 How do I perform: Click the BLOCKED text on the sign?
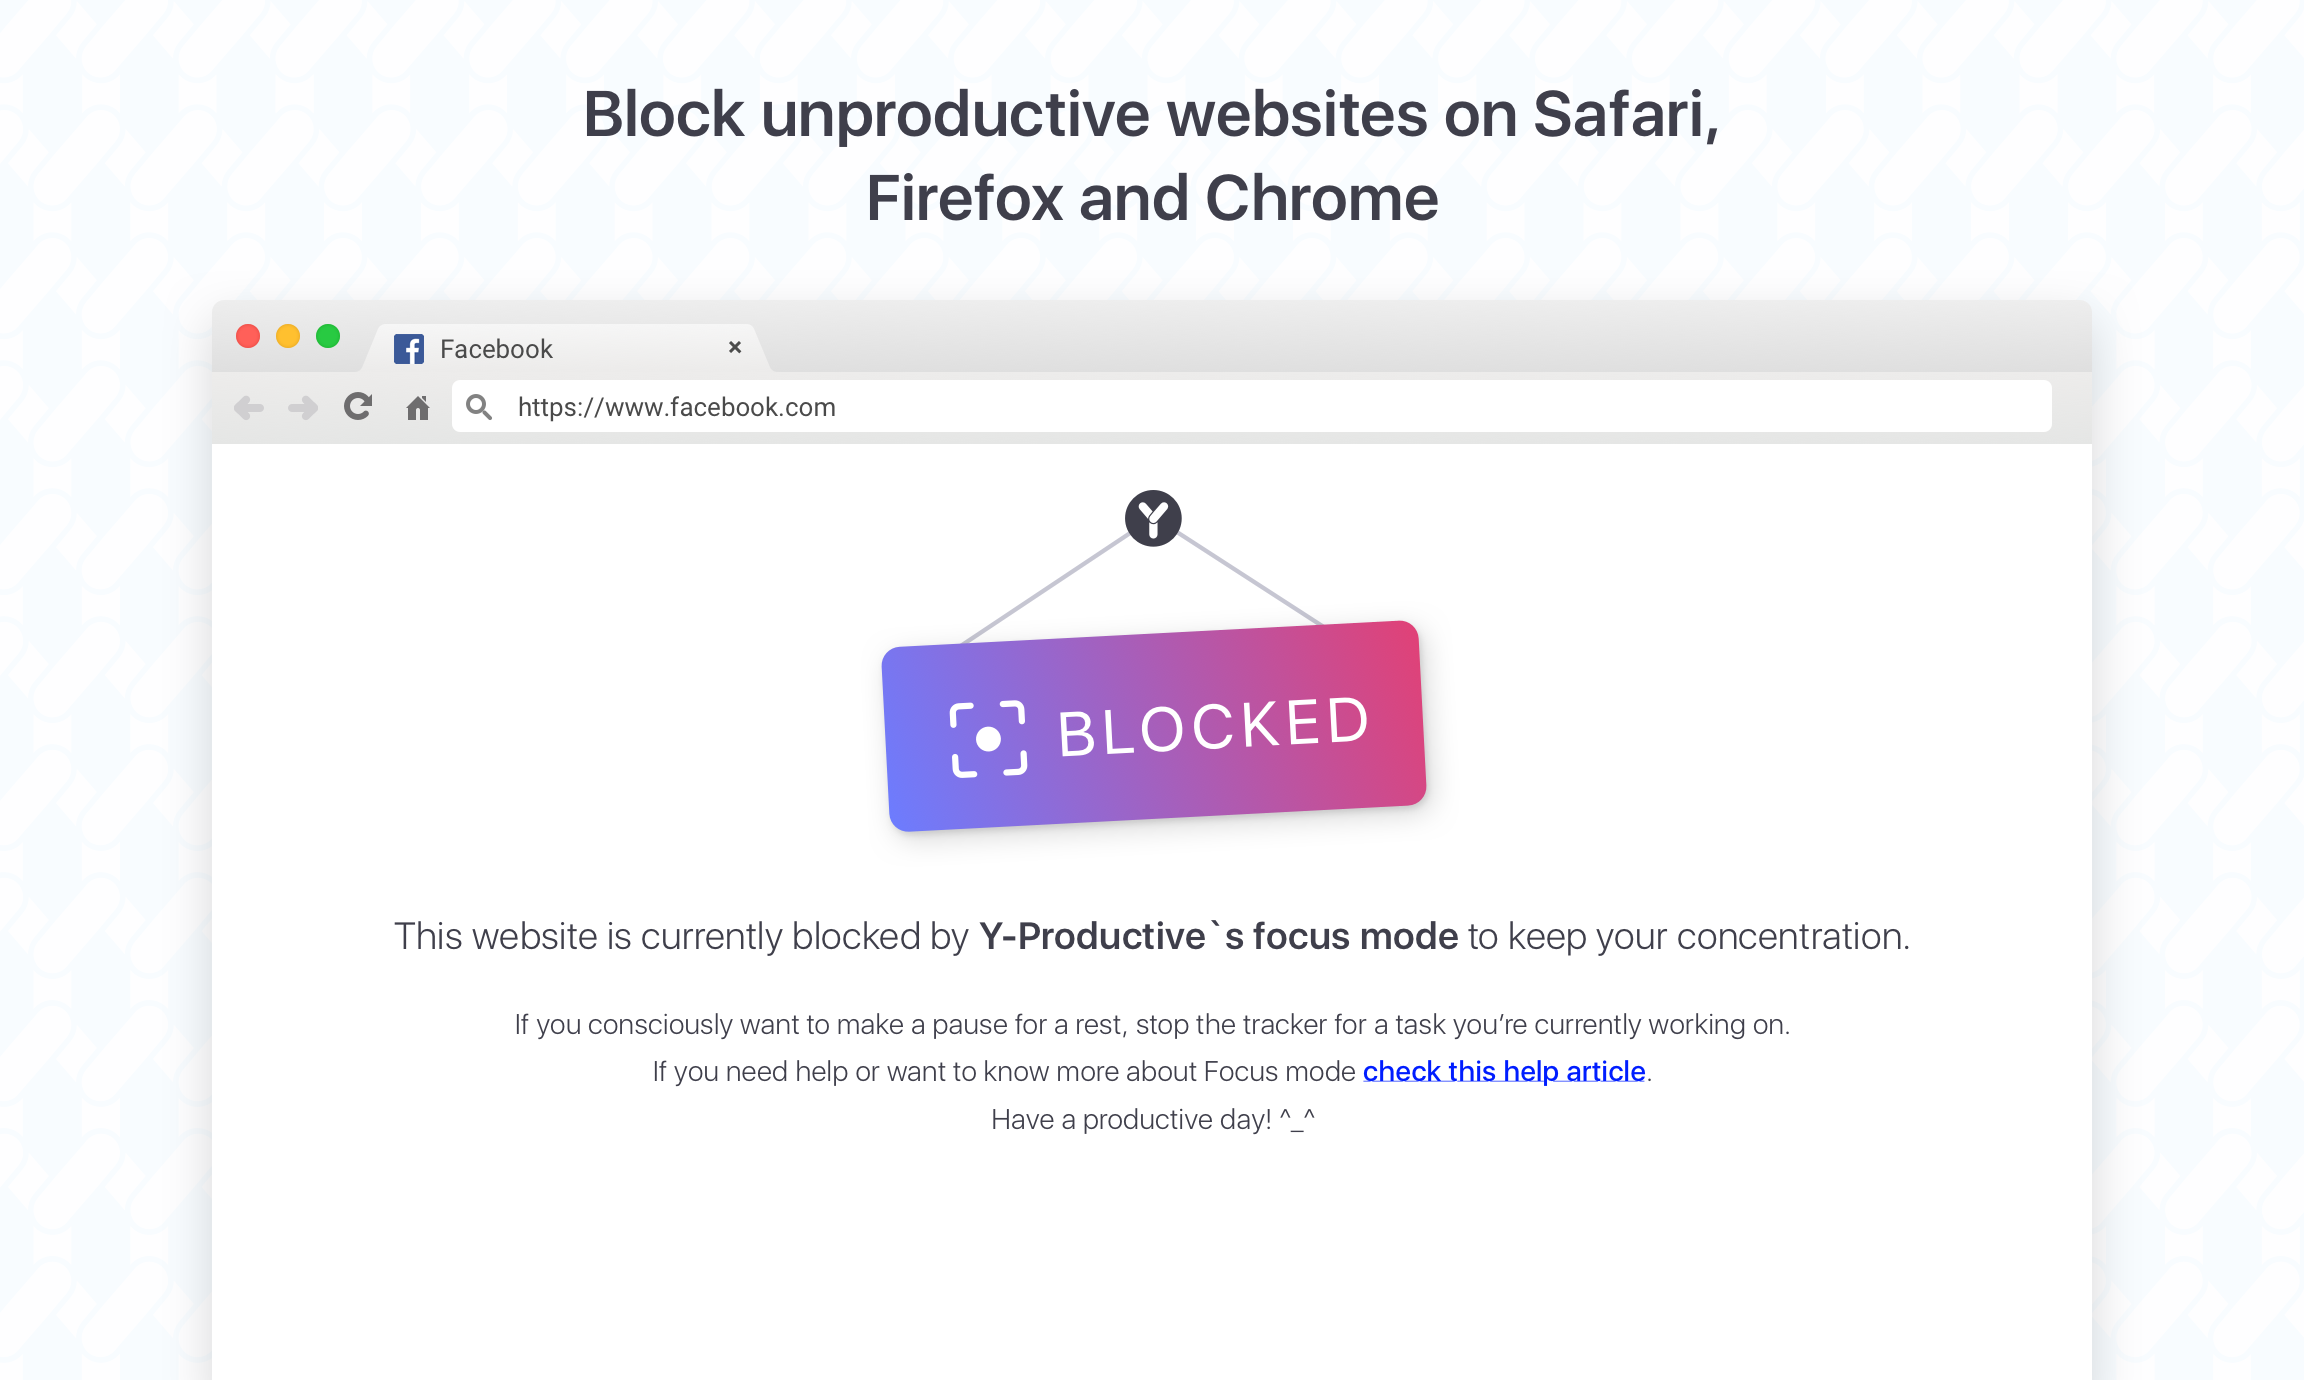tap(1213, 727)
